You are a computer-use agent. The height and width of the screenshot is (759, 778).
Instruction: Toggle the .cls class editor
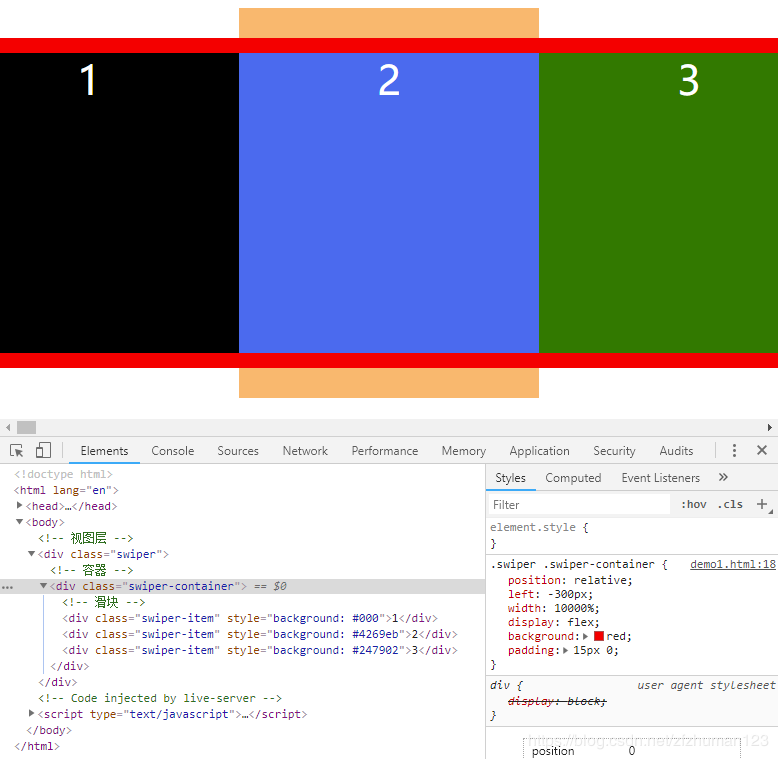pyautogui.click(x=730, y=505)
